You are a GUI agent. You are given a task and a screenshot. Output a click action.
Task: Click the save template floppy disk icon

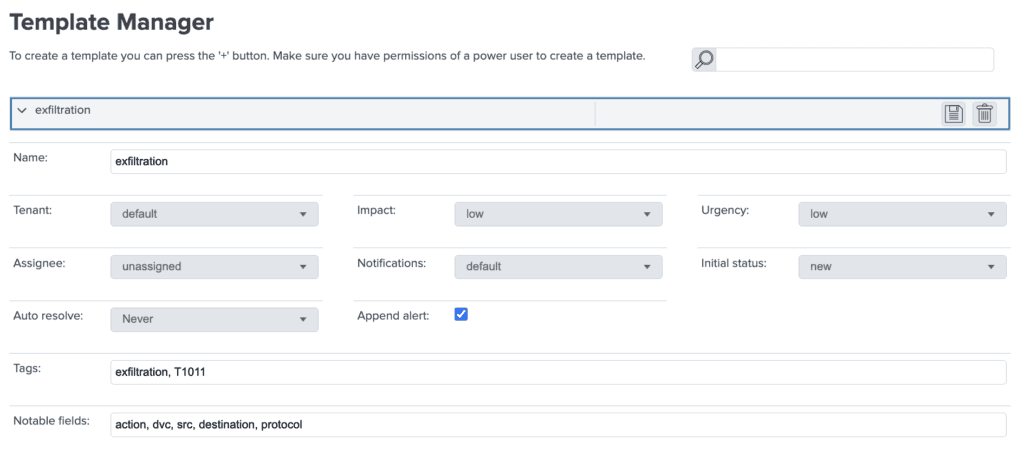click(953, 114)
